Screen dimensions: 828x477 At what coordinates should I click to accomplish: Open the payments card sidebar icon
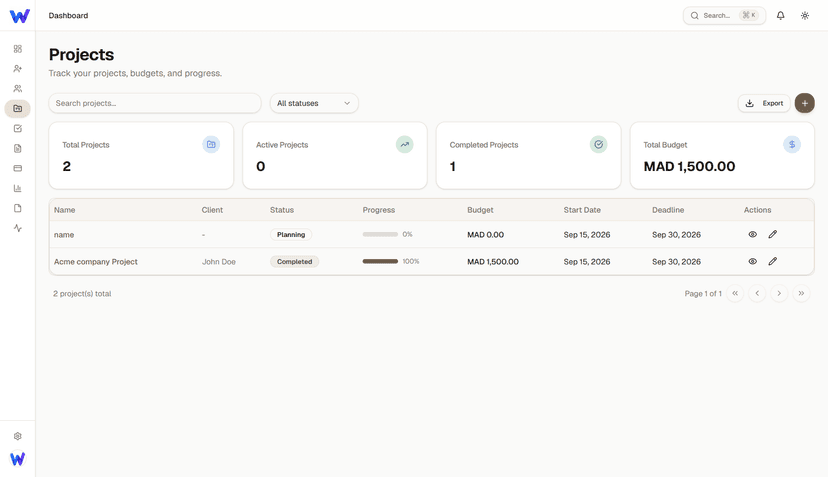pos(17,169)
